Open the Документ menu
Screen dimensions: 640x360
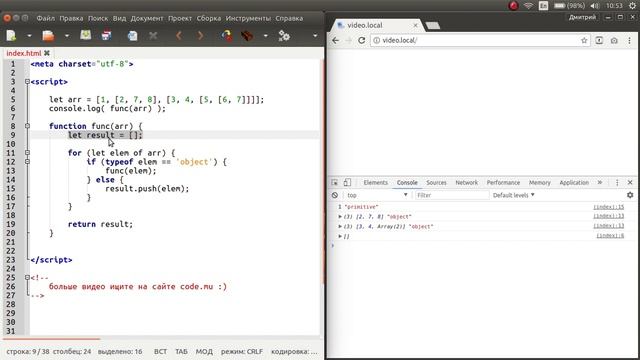tap(147, 18)
